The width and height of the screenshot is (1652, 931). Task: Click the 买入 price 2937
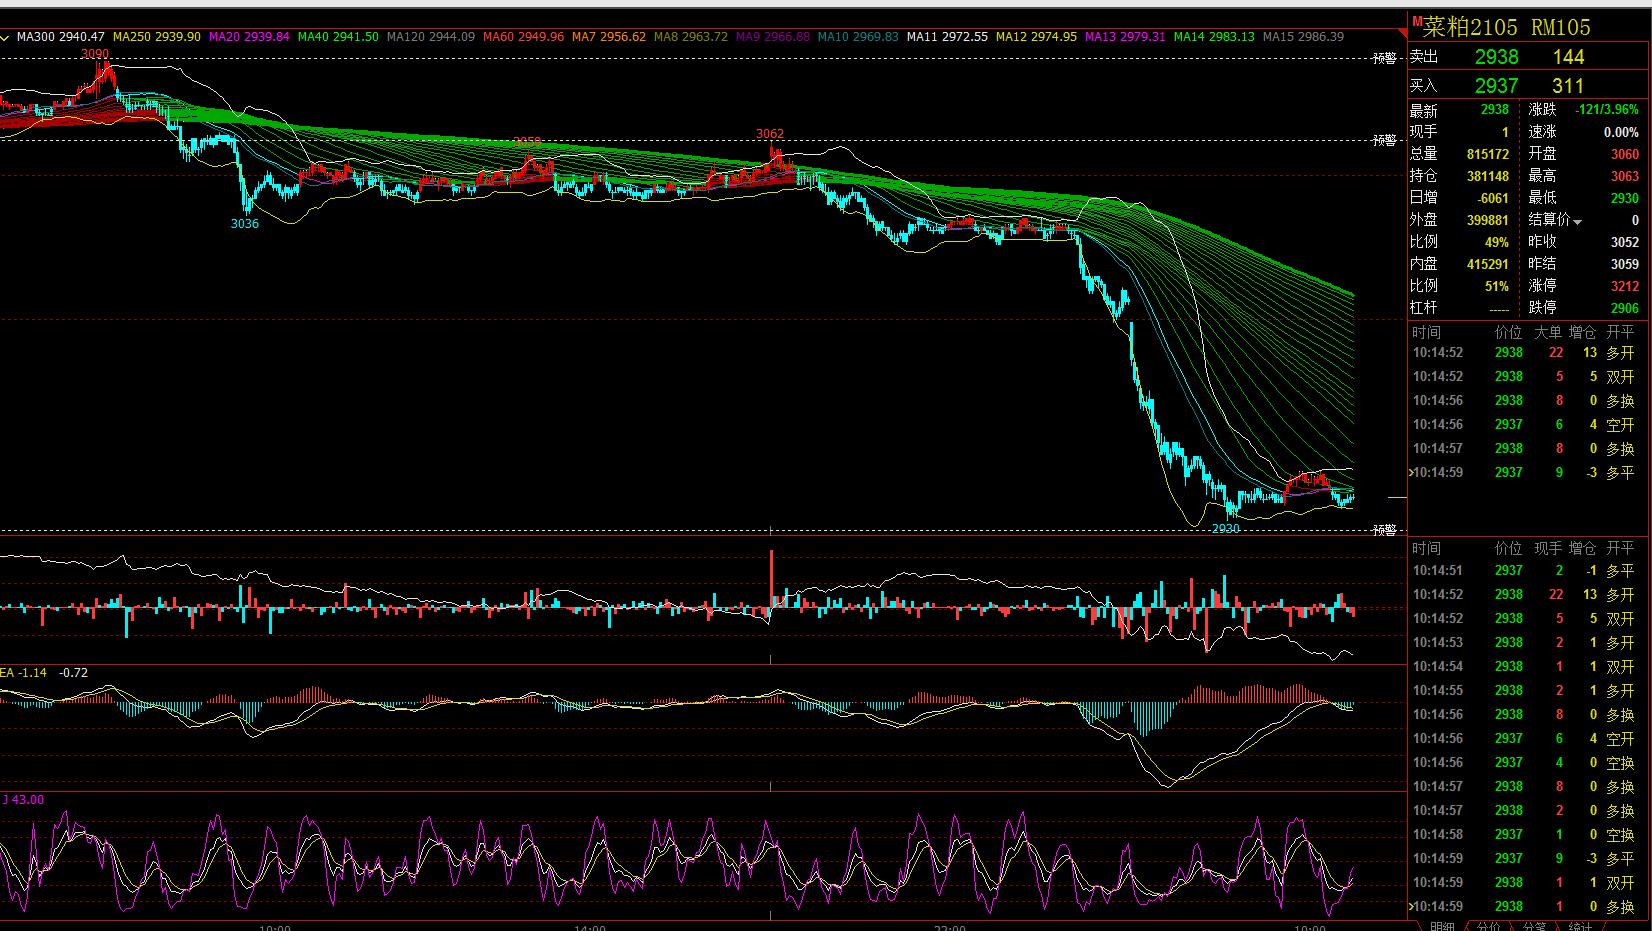(1496, 86)
